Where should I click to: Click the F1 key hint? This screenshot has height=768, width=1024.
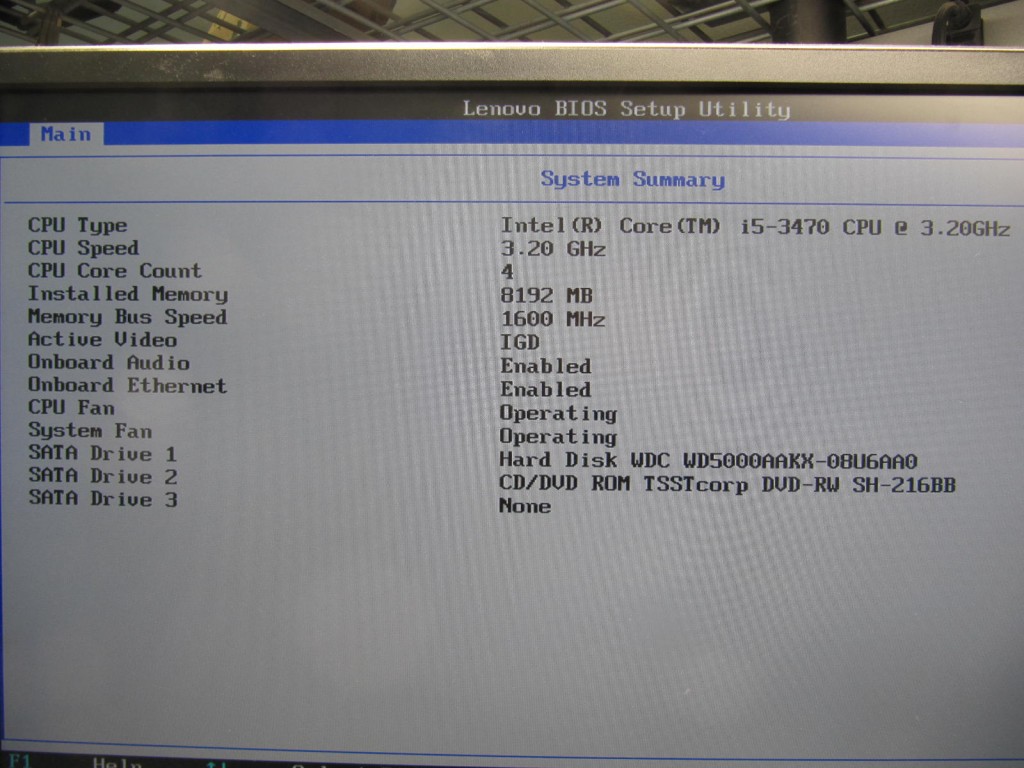point(20,761)
